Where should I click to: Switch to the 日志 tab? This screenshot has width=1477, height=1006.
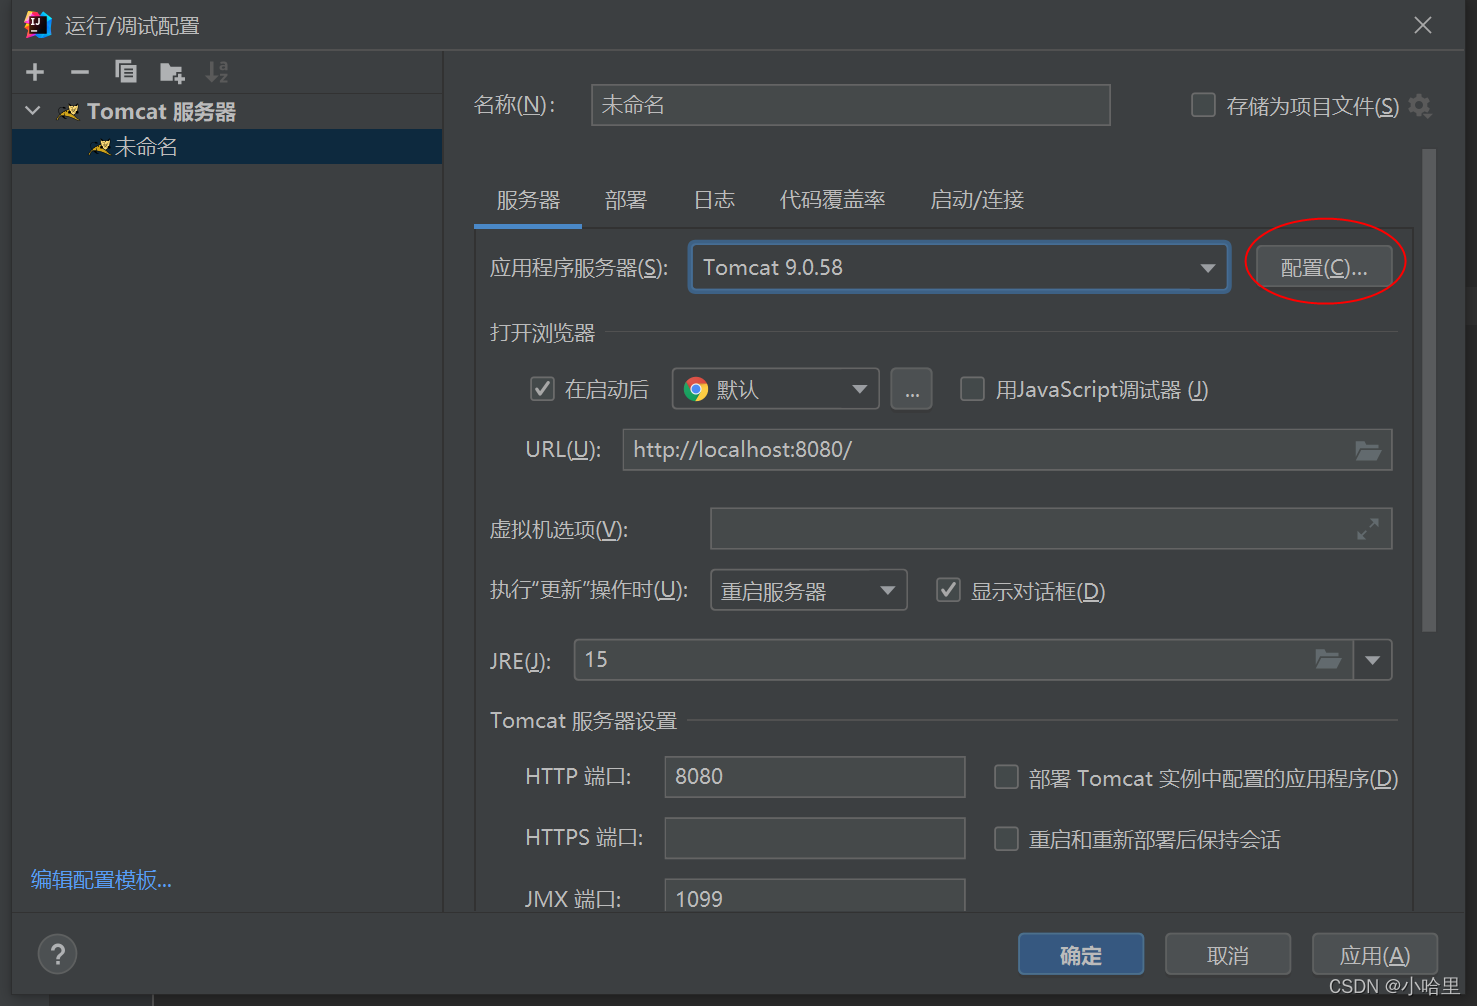tap(714, 200)
